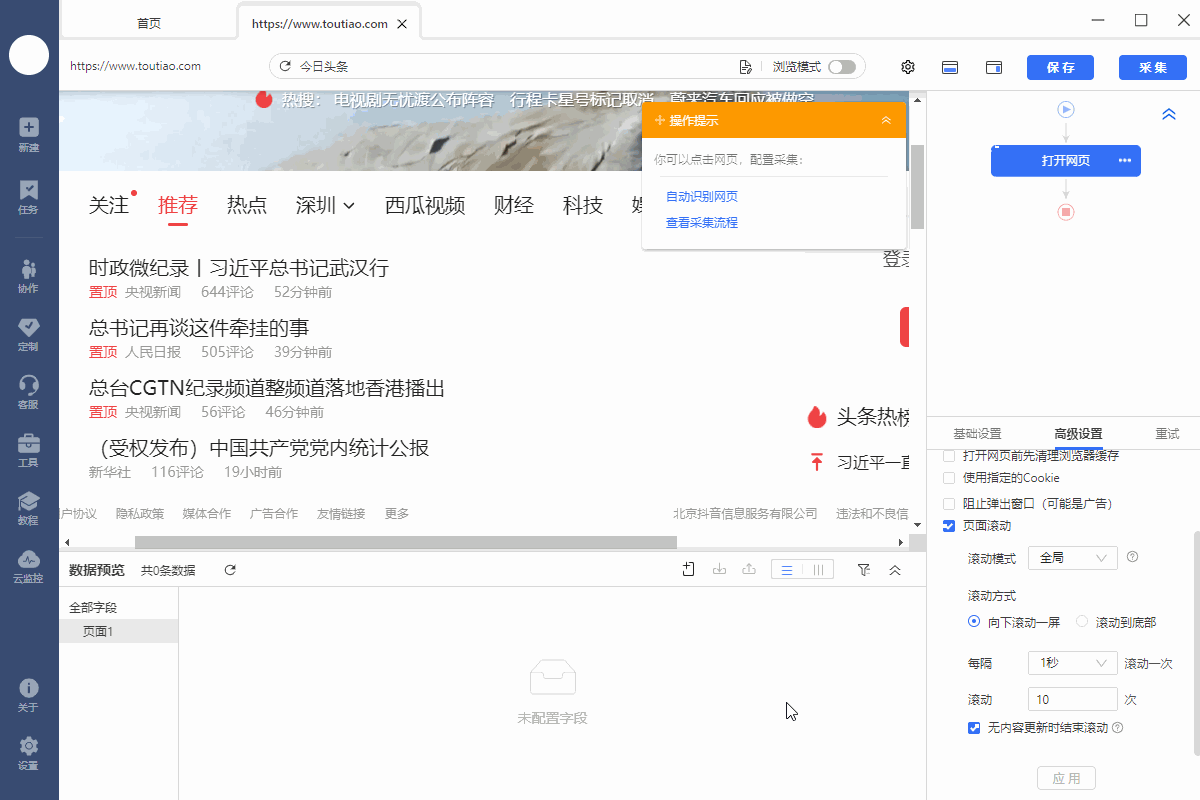Open the 新建 (New) sidebar icon
The width and height of the screenshot is (1200, 800).
pyautogui.click(x=28, y=134)
